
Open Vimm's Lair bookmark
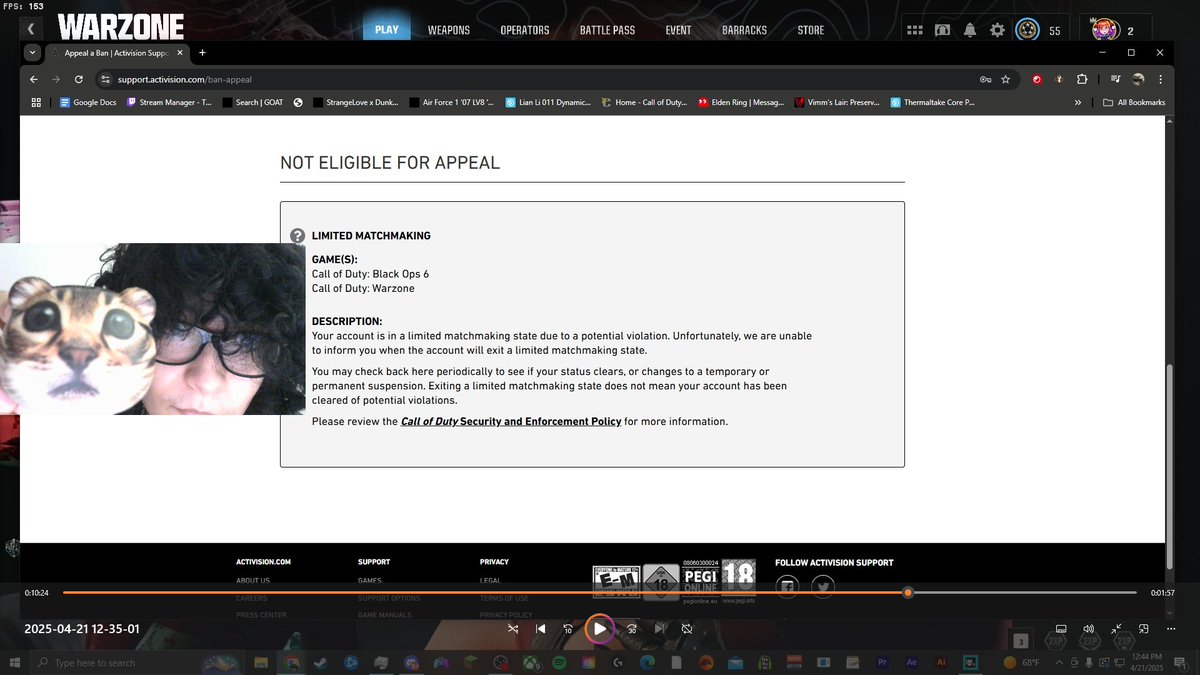coord(837,102)
